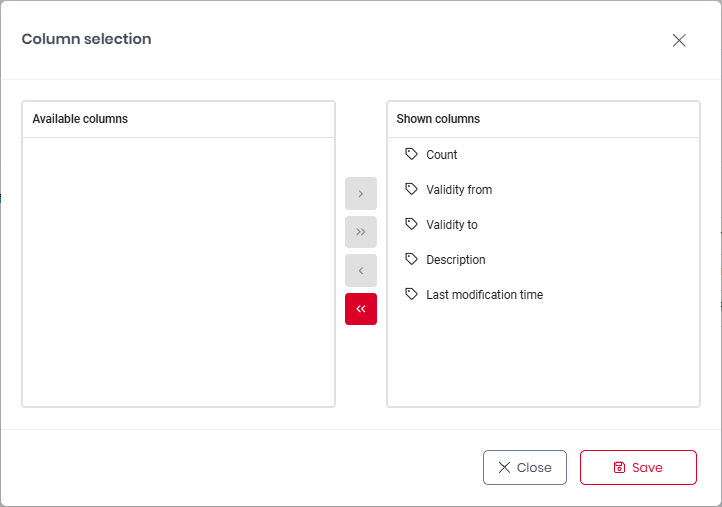Save the column selection
Screen dimensions: 722x507
point(638,467)
